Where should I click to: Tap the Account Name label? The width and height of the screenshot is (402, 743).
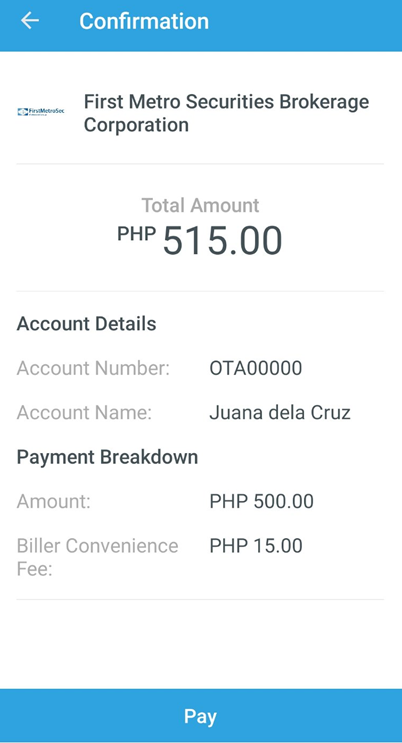pyautogui.click(x=84, y=413)
